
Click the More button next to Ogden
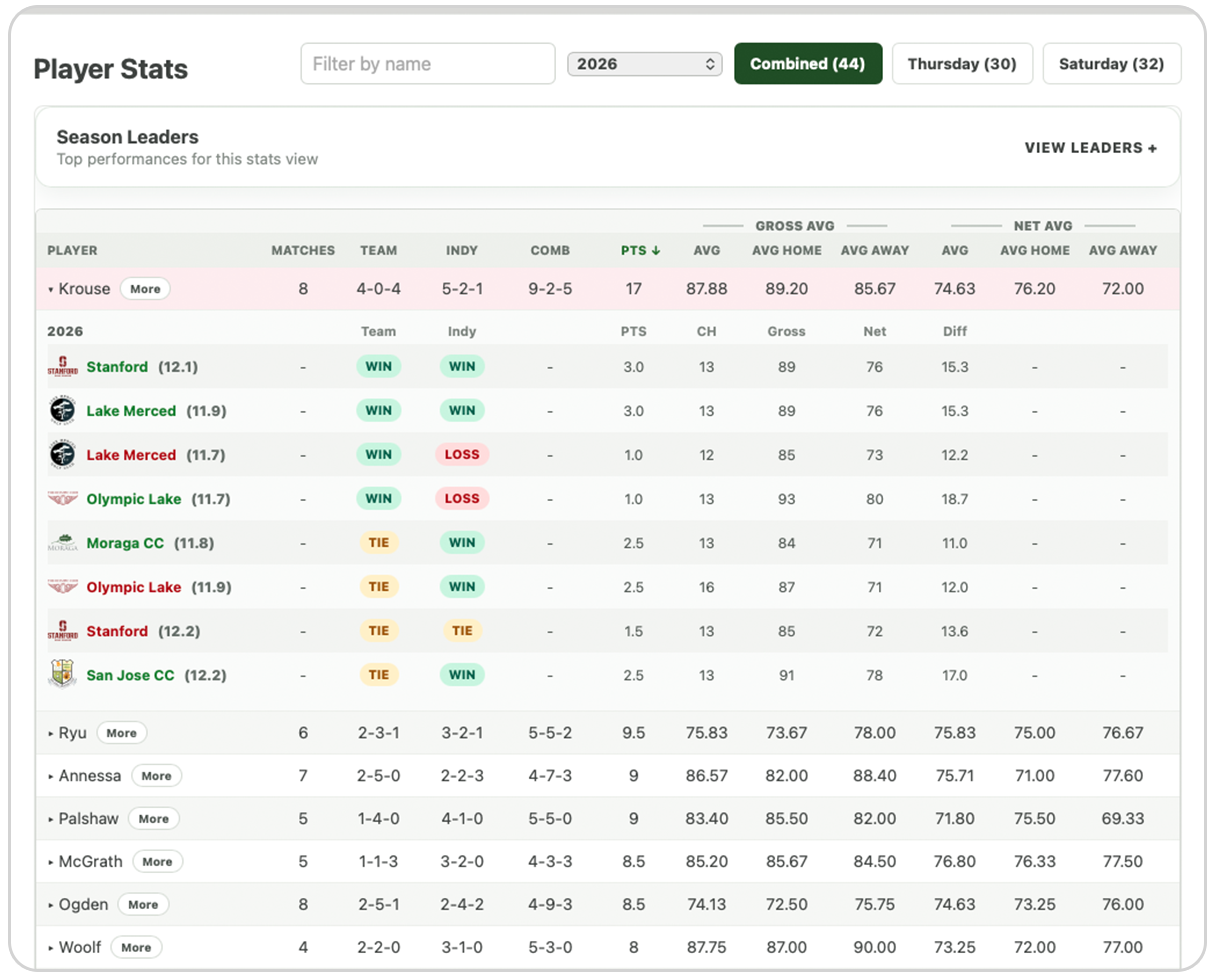143,905
